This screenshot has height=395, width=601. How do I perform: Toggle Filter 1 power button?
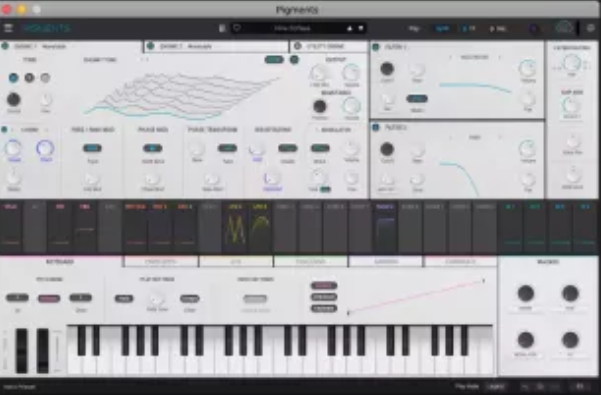coord(376,47)
